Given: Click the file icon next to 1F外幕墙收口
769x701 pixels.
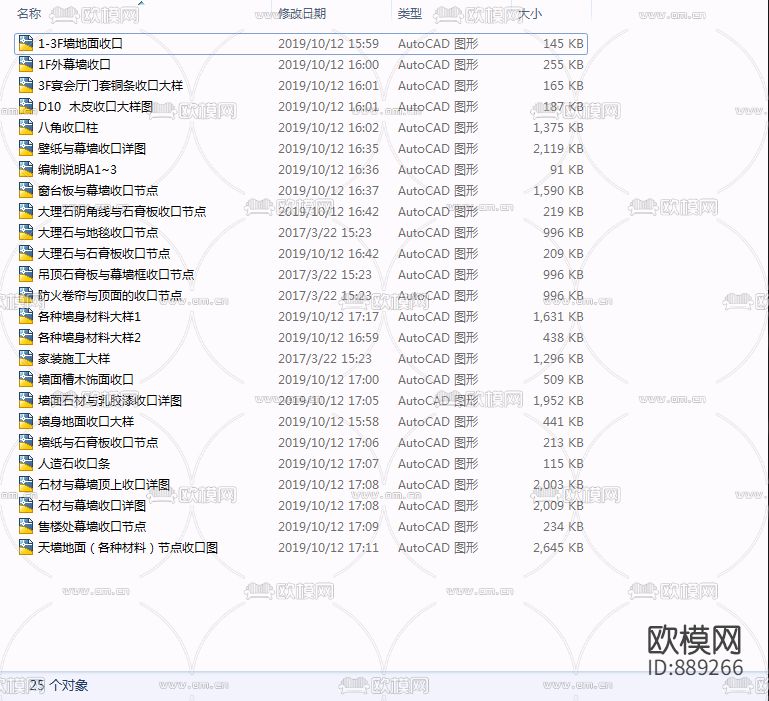Looking at the screenshot, I should click(x=26, y=65).
